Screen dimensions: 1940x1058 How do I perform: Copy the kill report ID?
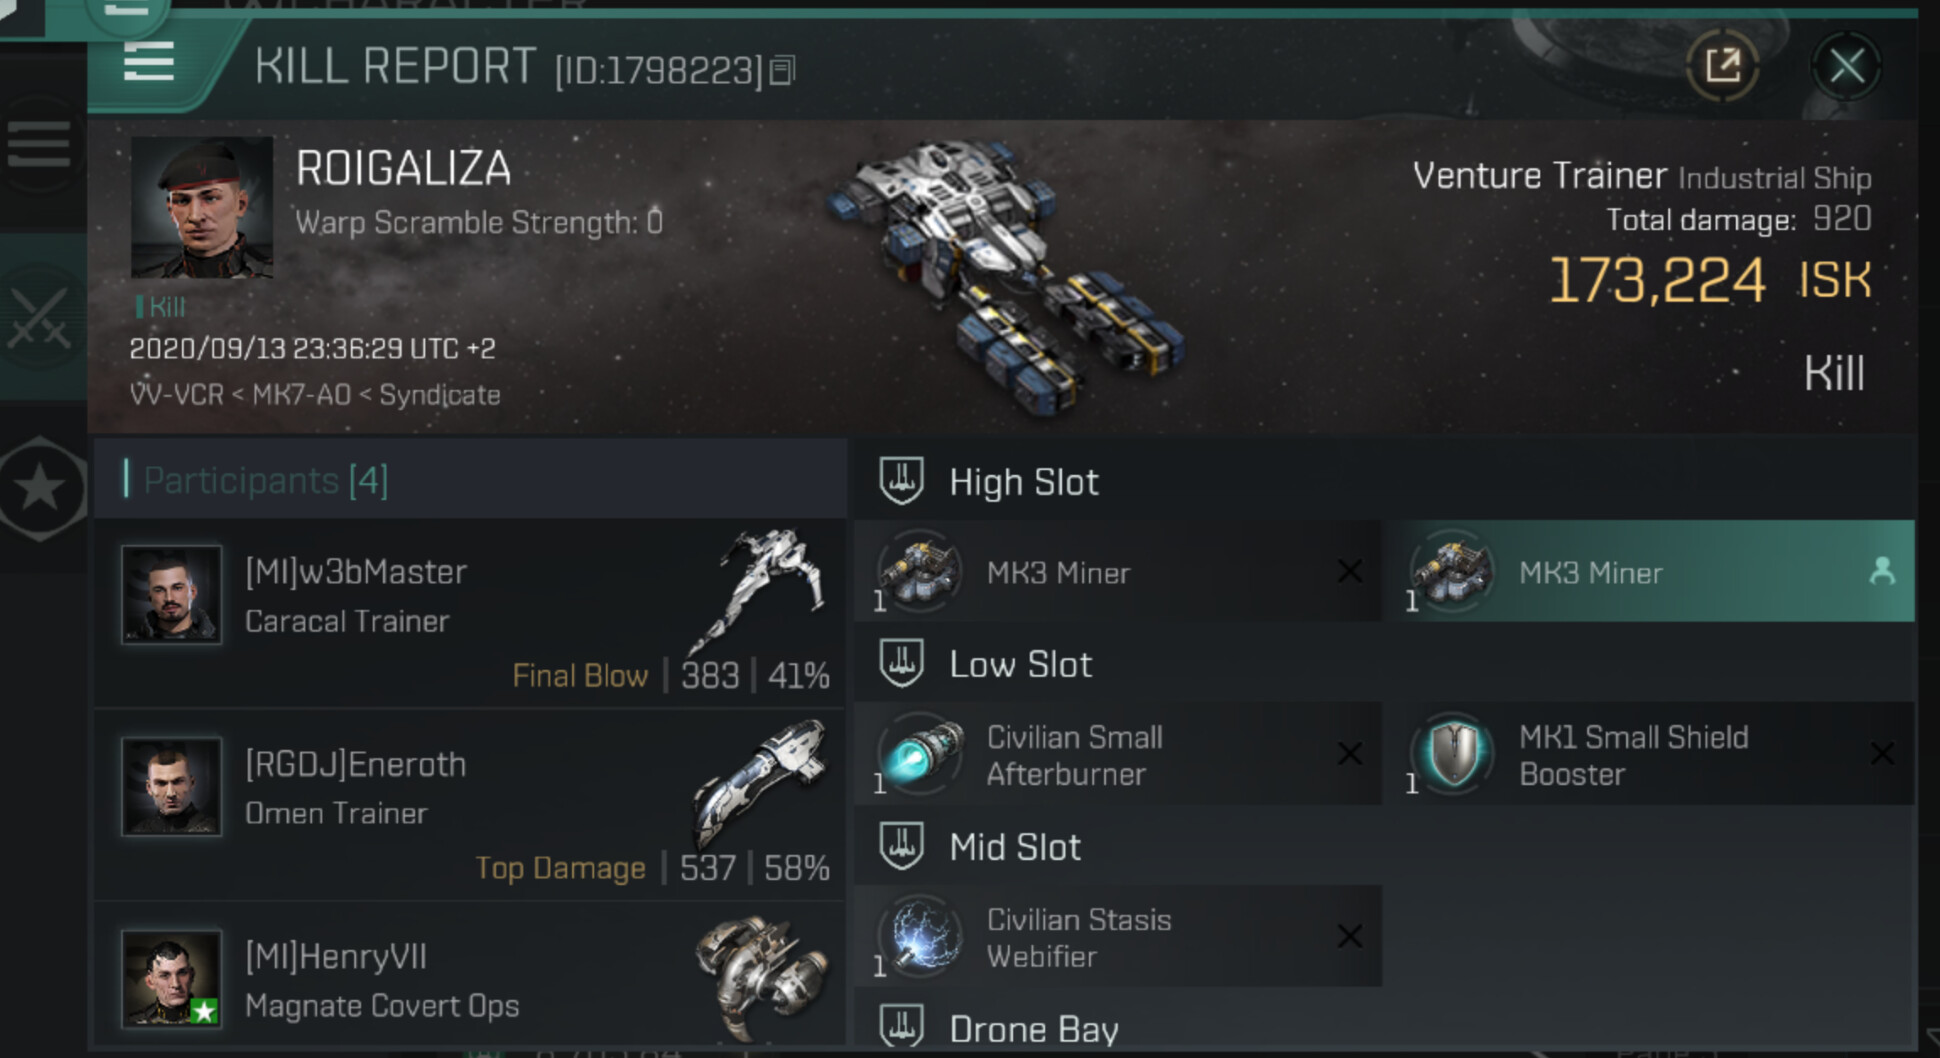(782, 70)
